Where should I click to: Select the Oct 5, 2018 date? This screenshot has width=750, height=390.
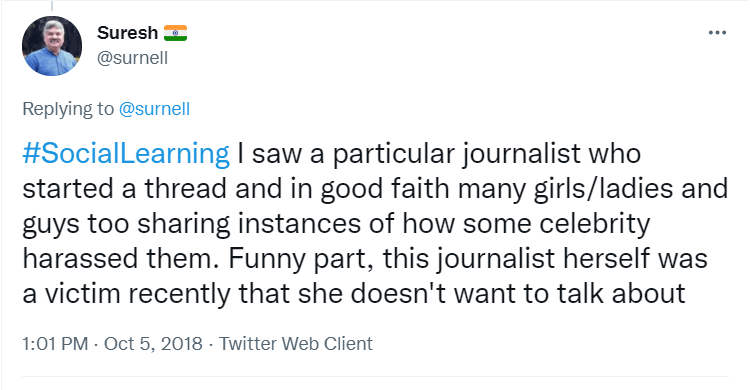tap(153, 344)
